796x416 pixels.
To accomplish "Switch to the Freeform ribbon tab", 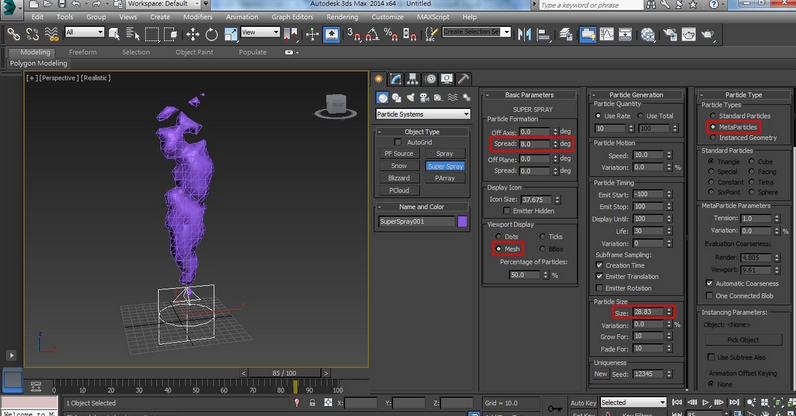I will pyautogui.click(x=83, y=51).
